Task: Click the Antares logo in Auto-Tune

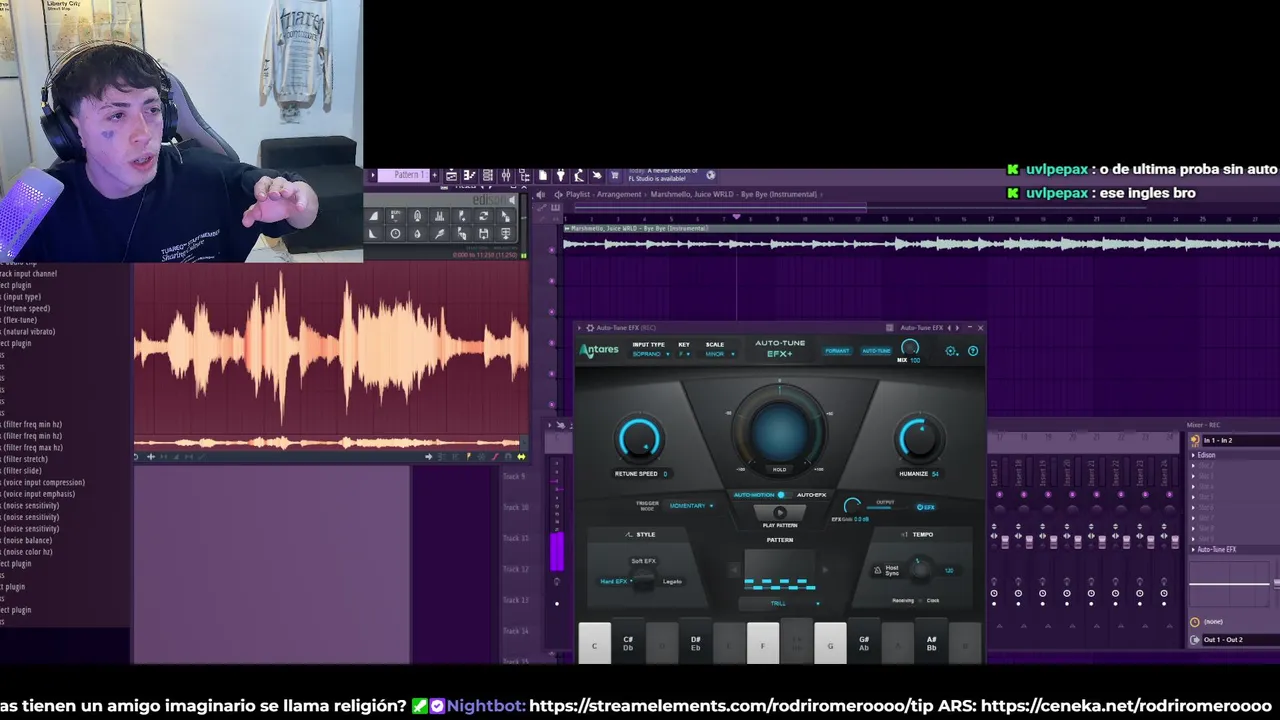Action: point(599,351)
